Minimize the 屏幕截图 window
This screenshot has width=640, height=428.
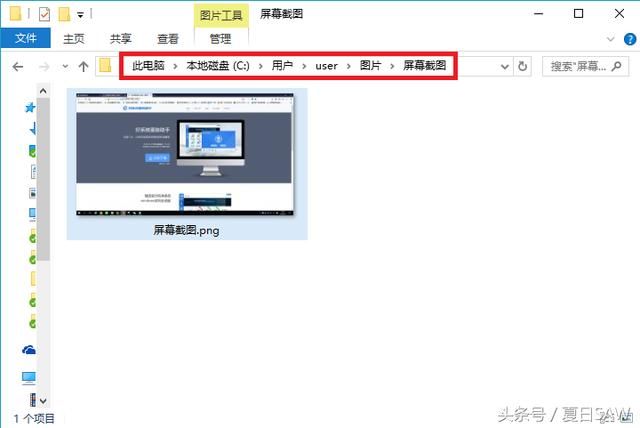[539, 14]
